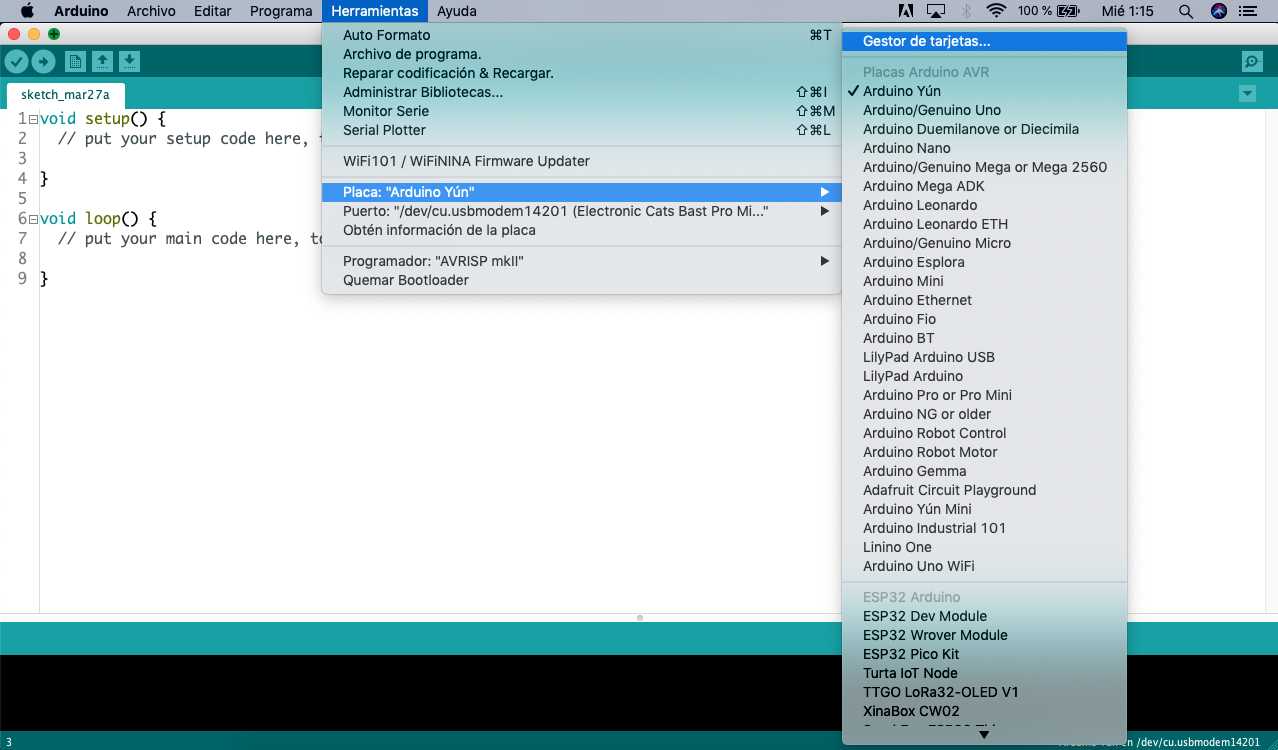
Task: Open Spotlight search icon
Action: (1186, 11)
